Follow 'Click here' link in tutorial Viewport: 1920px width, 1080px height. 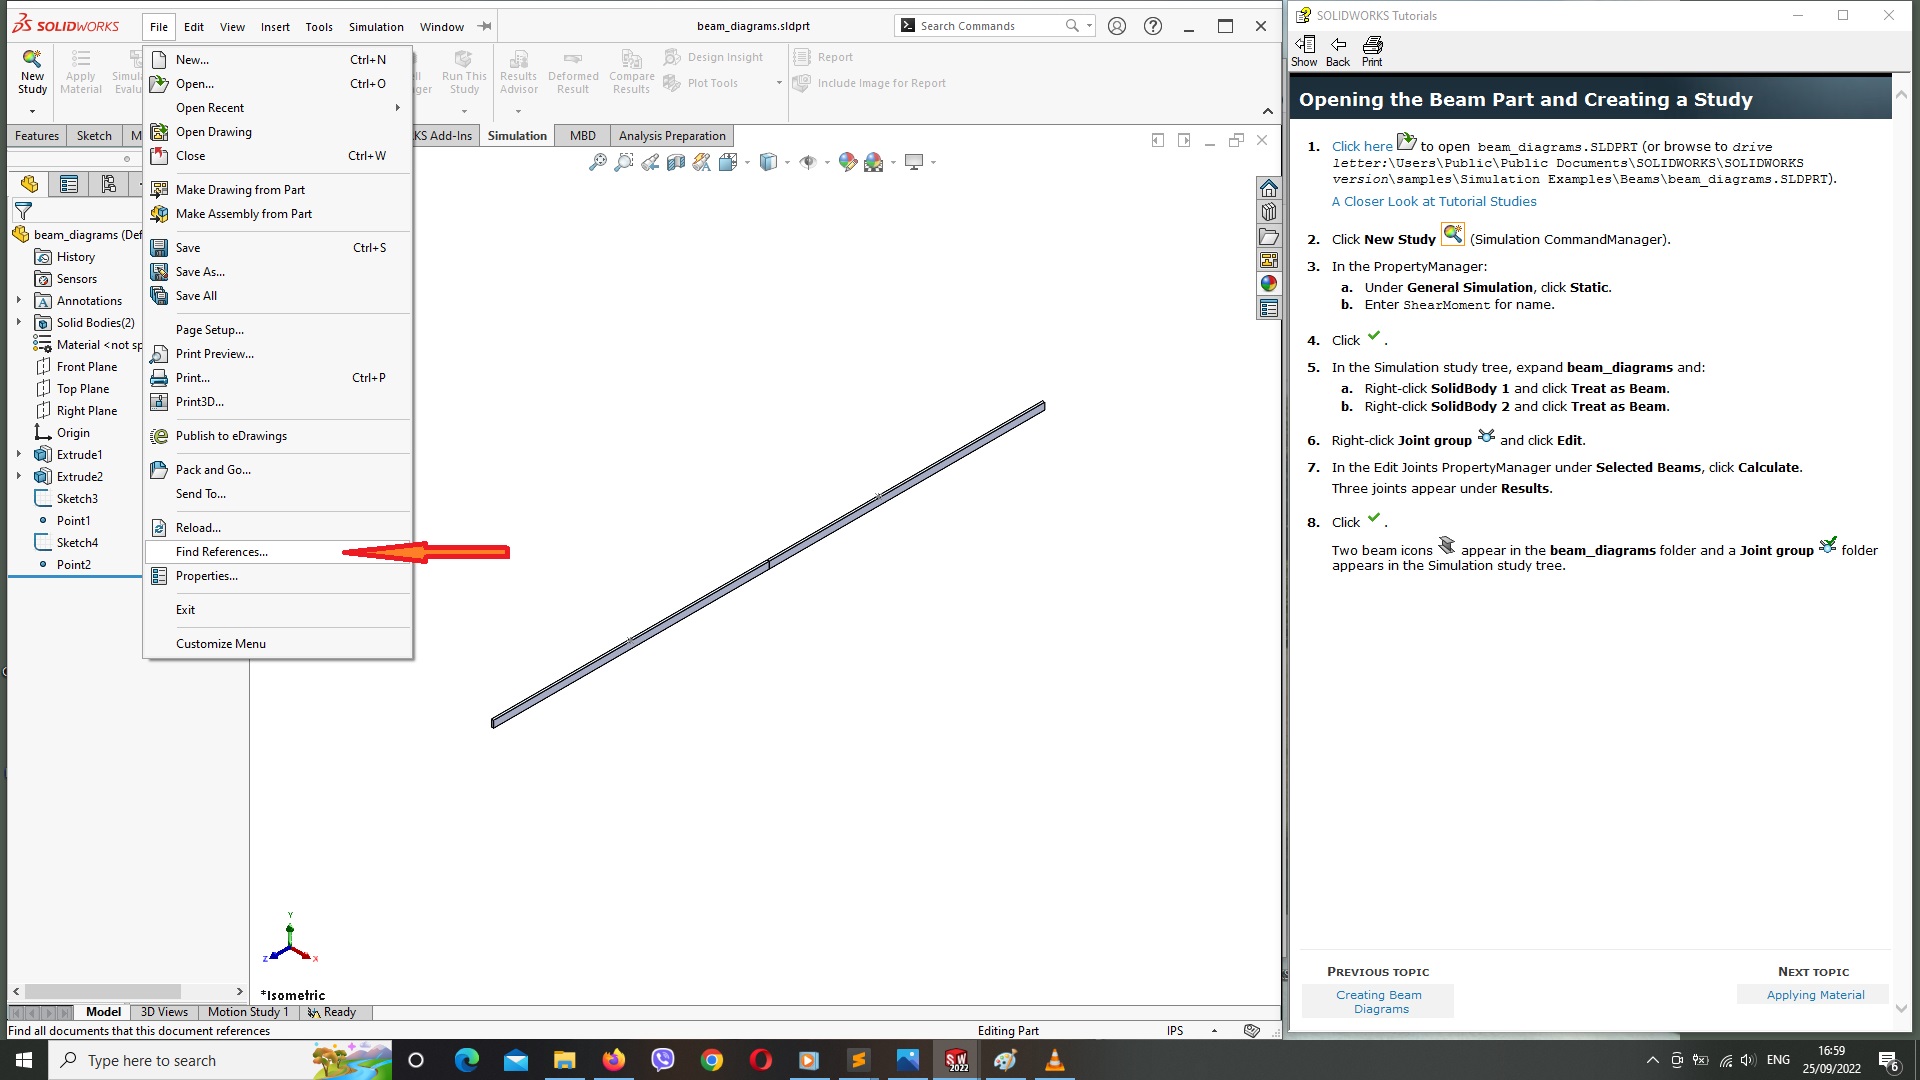[1362, 147]
